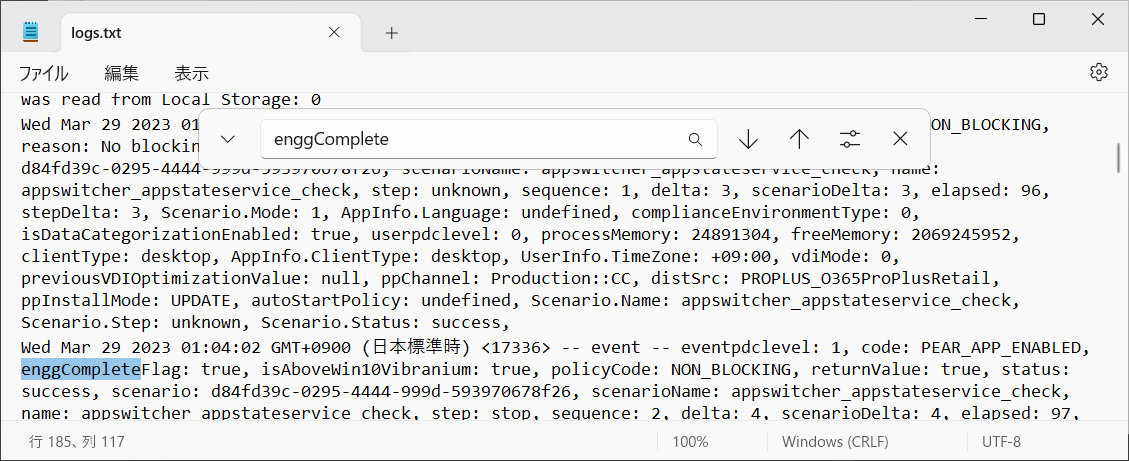This screenshot has height=461, width=1129.
Task: Click the 100% zoom level indicator
Action: click(690, 442)
